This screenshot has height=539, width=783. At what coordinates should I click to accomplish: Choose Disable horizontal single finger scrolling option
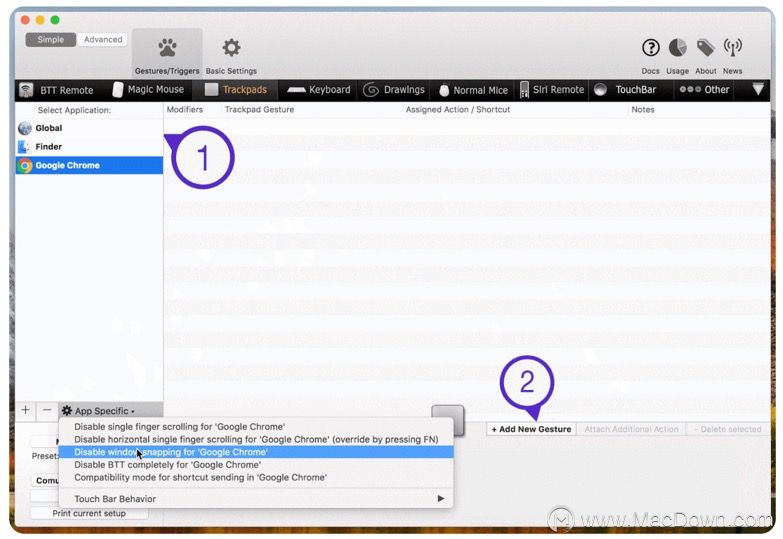[256, 440]
